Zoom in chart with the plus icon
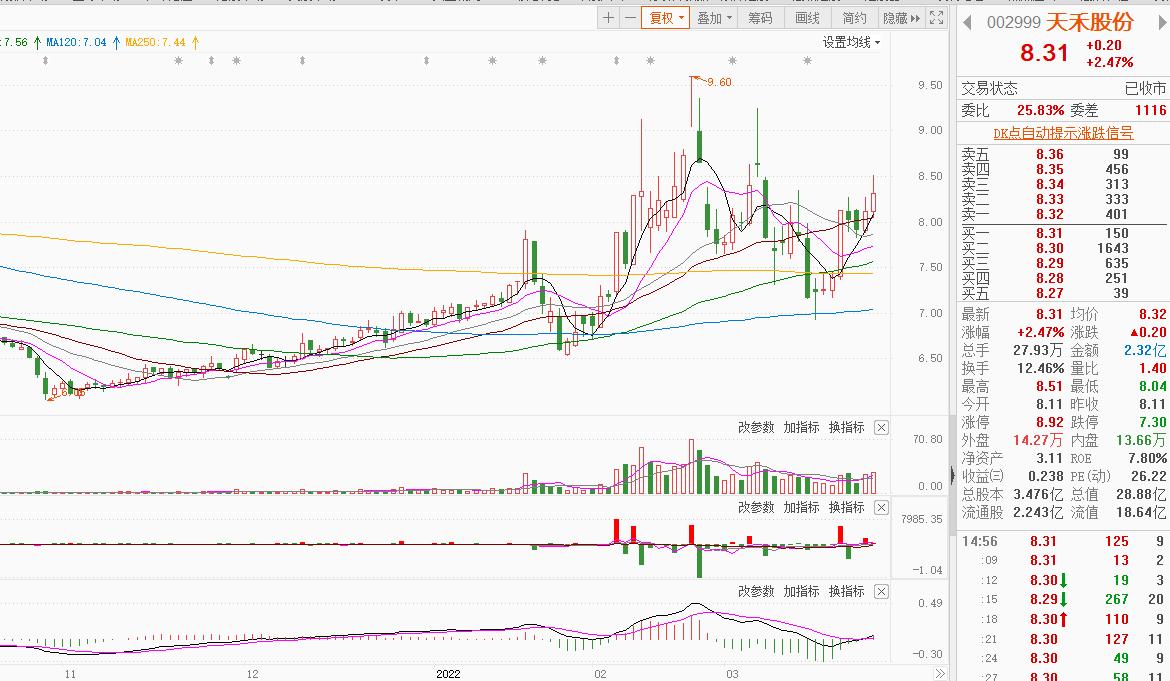Viewport: 1170px width, 681px height. coord(609,18)
